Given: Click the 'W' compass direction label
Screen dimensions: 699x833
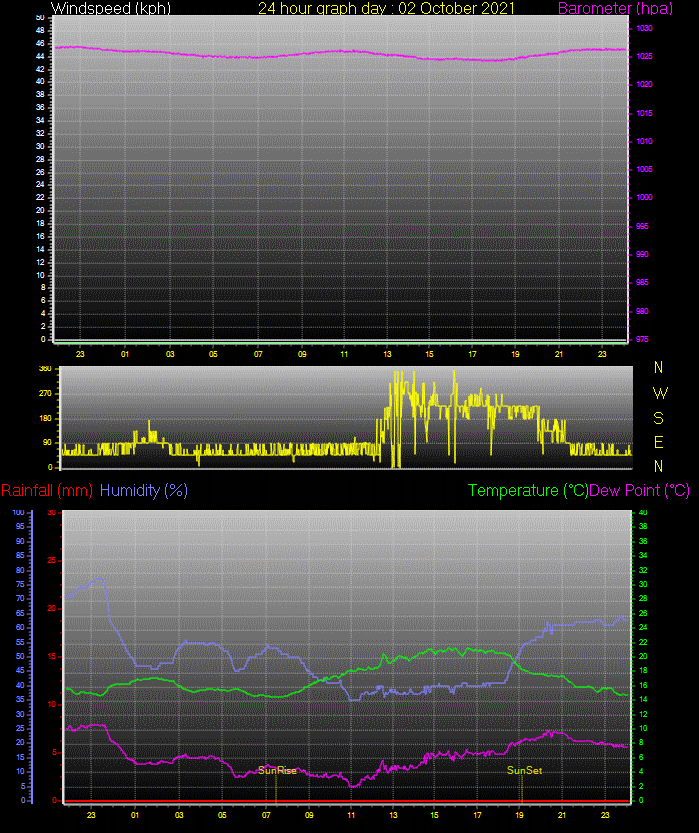Looking at the screenshot, I should (660, 394).
